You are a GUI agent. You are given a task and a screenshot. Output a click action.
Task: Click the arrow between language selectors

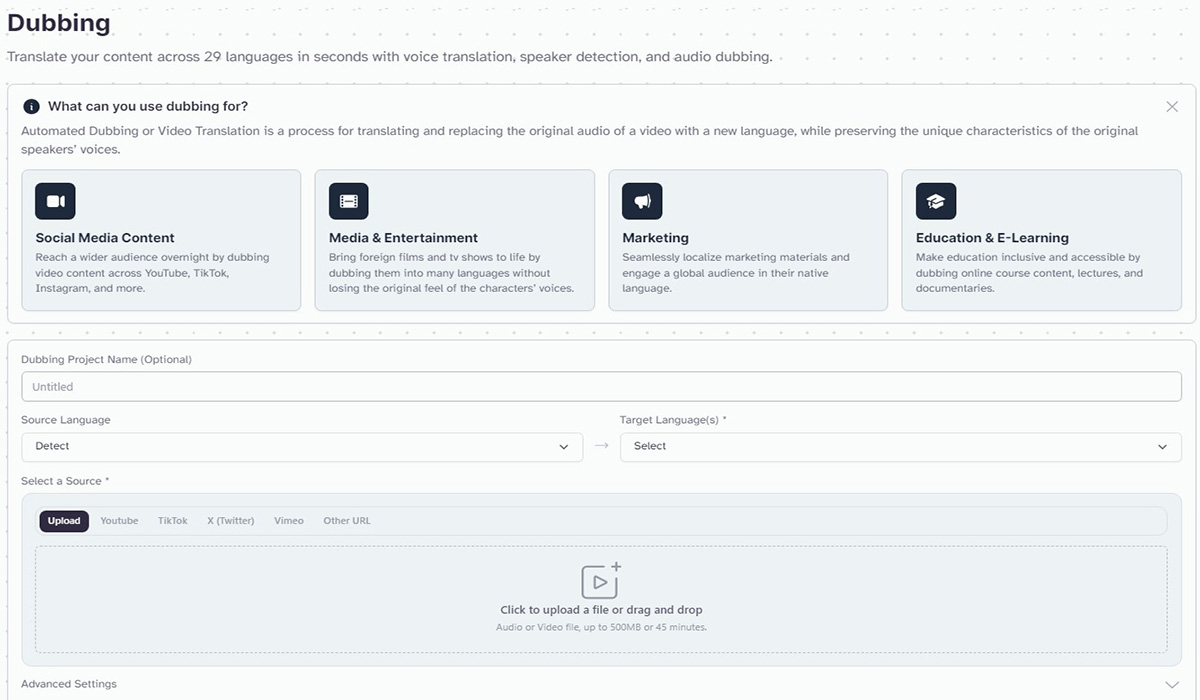pos(601,446)
